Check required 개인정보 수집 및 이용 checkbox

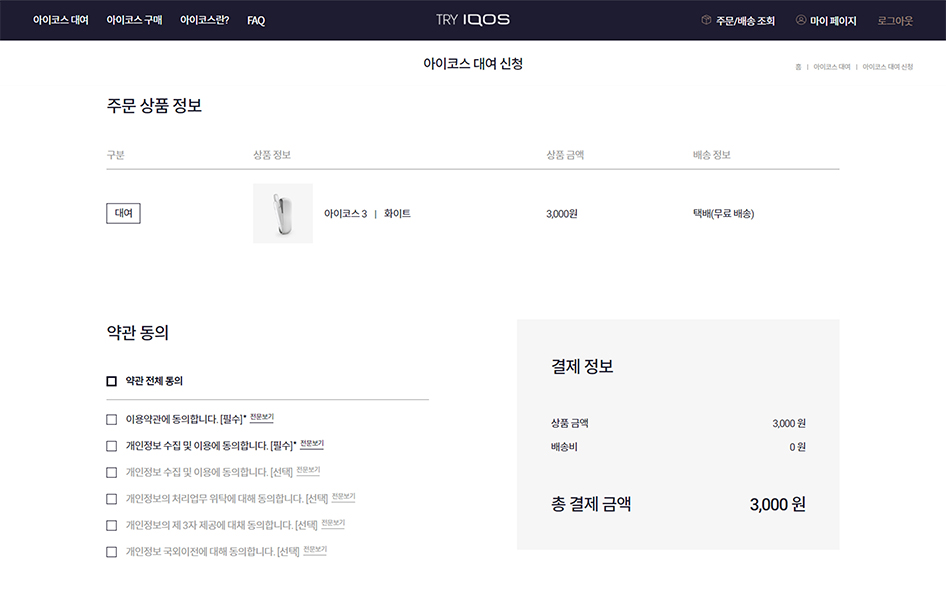coord(112,446)
